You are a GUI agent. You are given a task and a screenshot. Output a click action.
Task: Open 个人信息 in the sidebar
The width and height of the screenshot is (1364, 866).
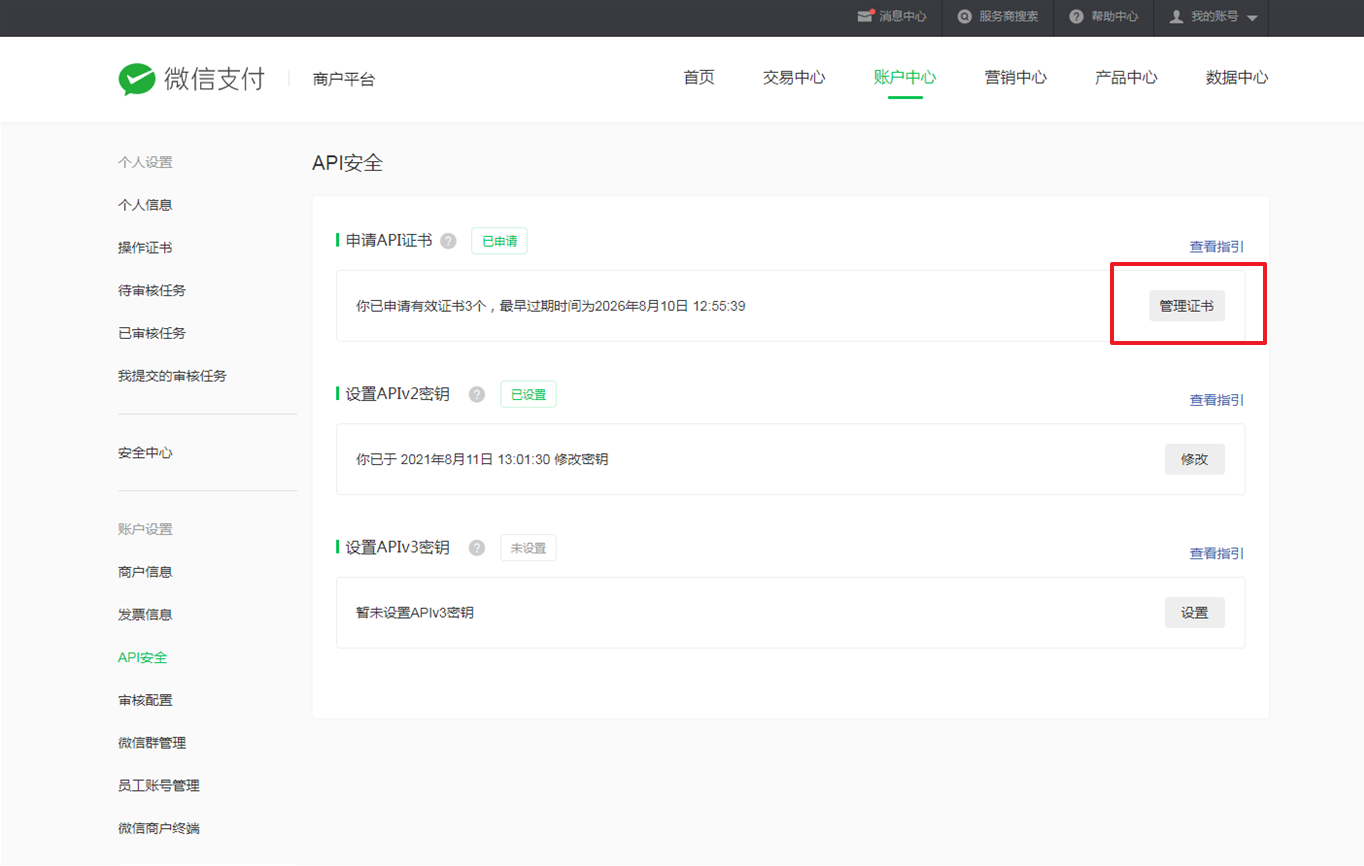coord(145,205)
